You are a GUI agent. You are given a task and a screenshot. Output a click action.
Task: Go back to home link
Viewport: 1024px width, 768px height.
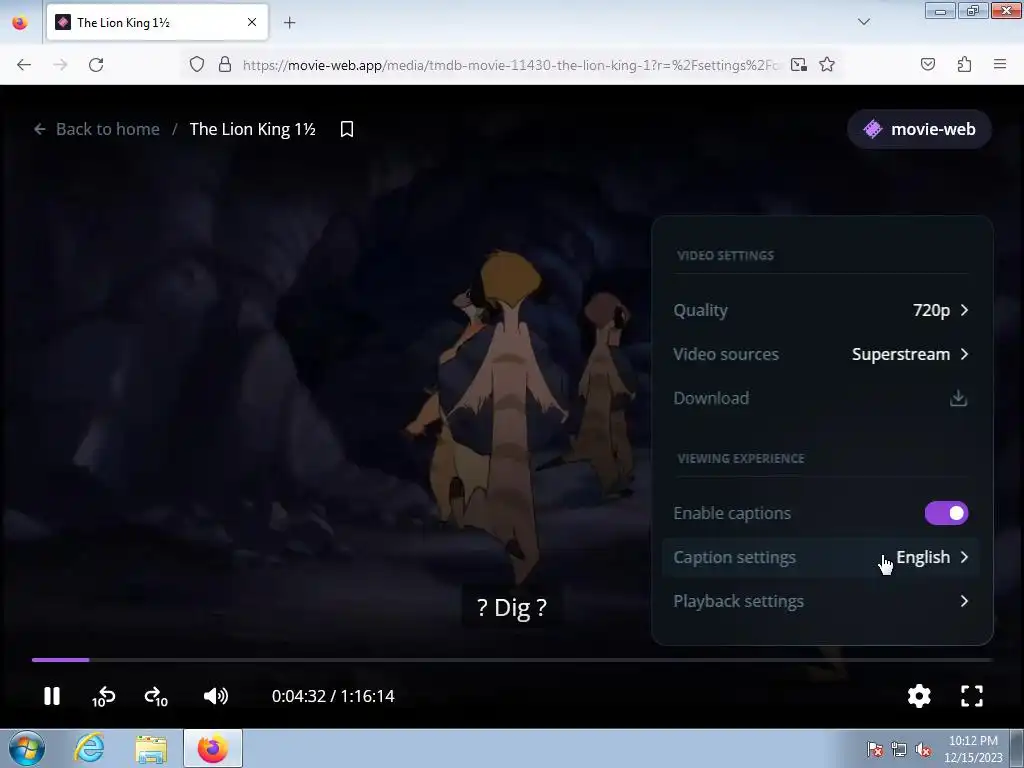pos(97,129)
